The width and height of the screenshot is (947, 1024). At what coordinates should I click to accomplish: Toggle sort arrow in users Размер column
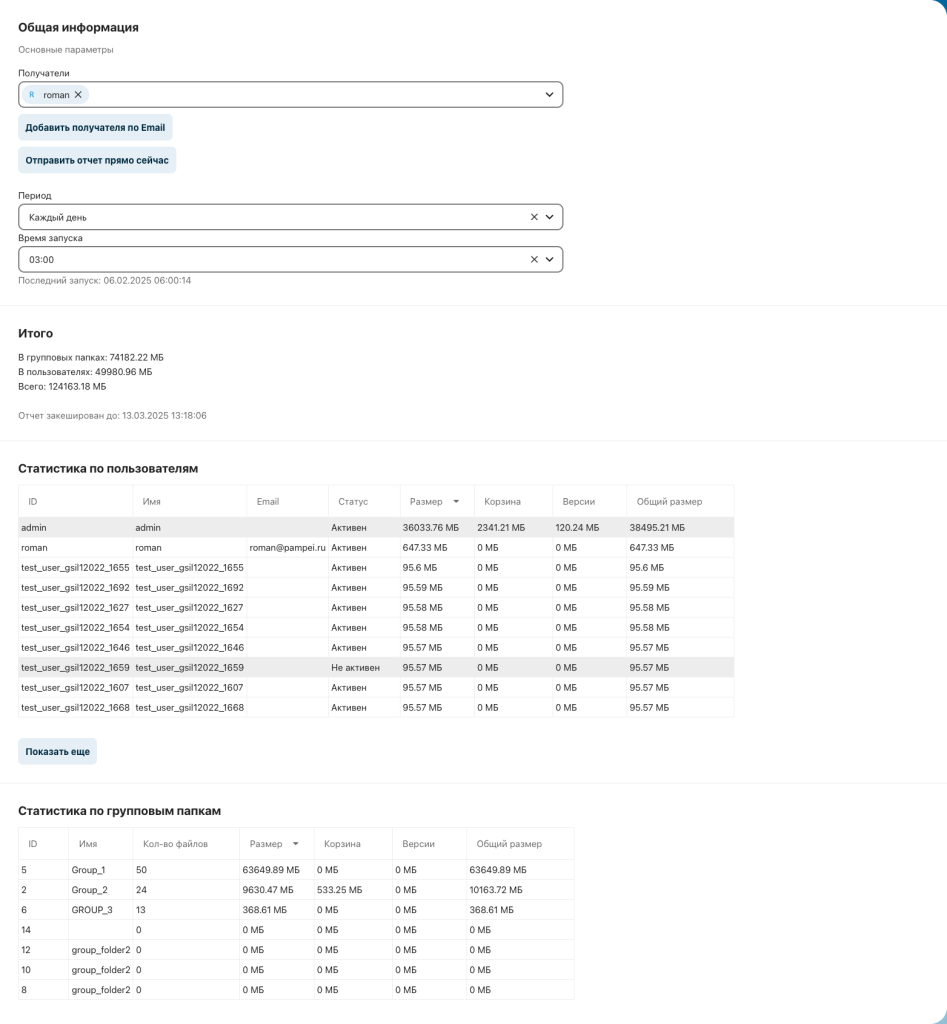click(457, 501)
